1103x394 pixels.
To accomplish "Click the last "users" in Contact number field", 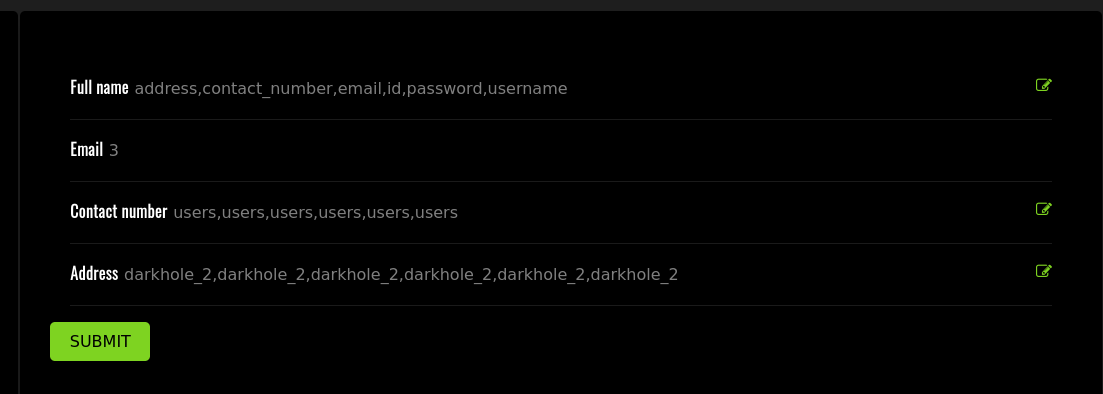I will pyautogui.click(x=437, y=212).
